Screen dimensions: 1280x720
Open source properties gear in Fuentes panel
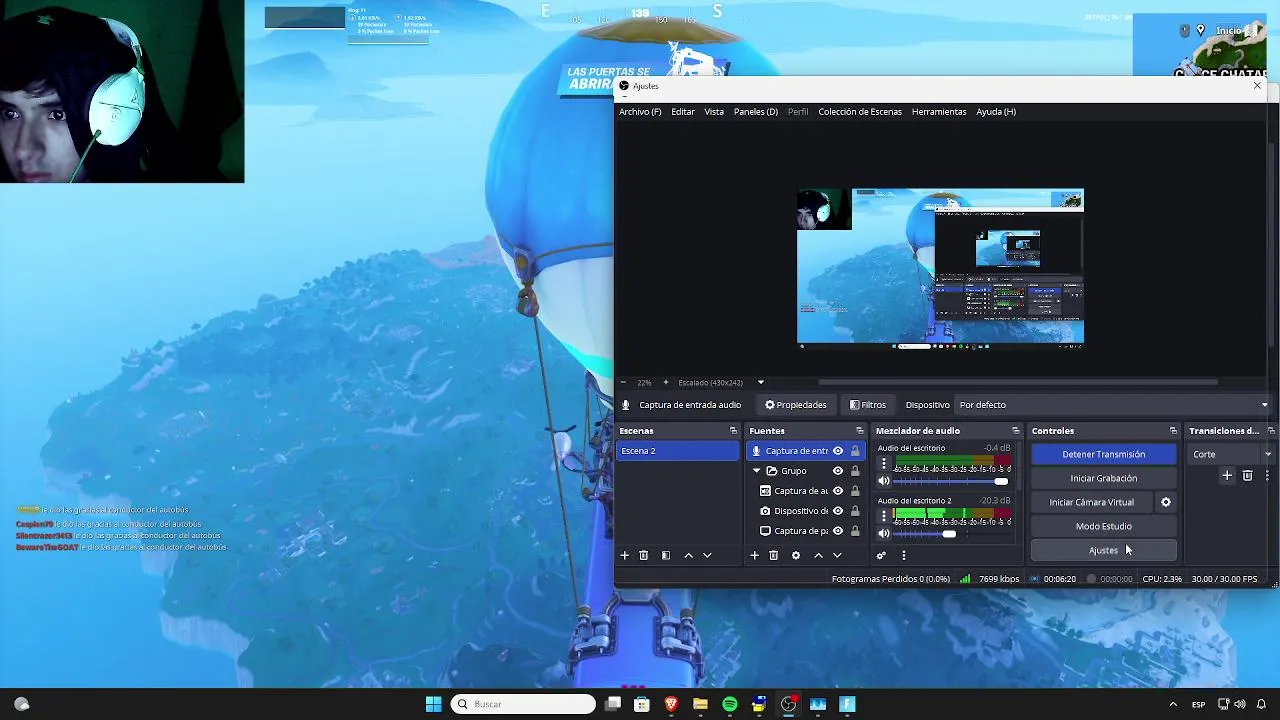tap(795, 555)
